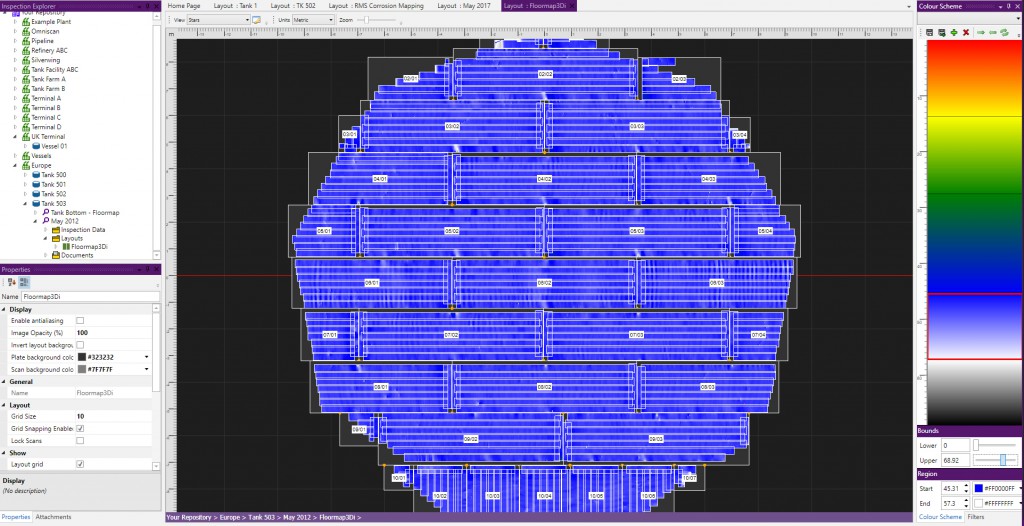Screen dimensions: 1024x526
Task: Select Tank 502 in the Inspection Explorer
Action: coord(53,194)
